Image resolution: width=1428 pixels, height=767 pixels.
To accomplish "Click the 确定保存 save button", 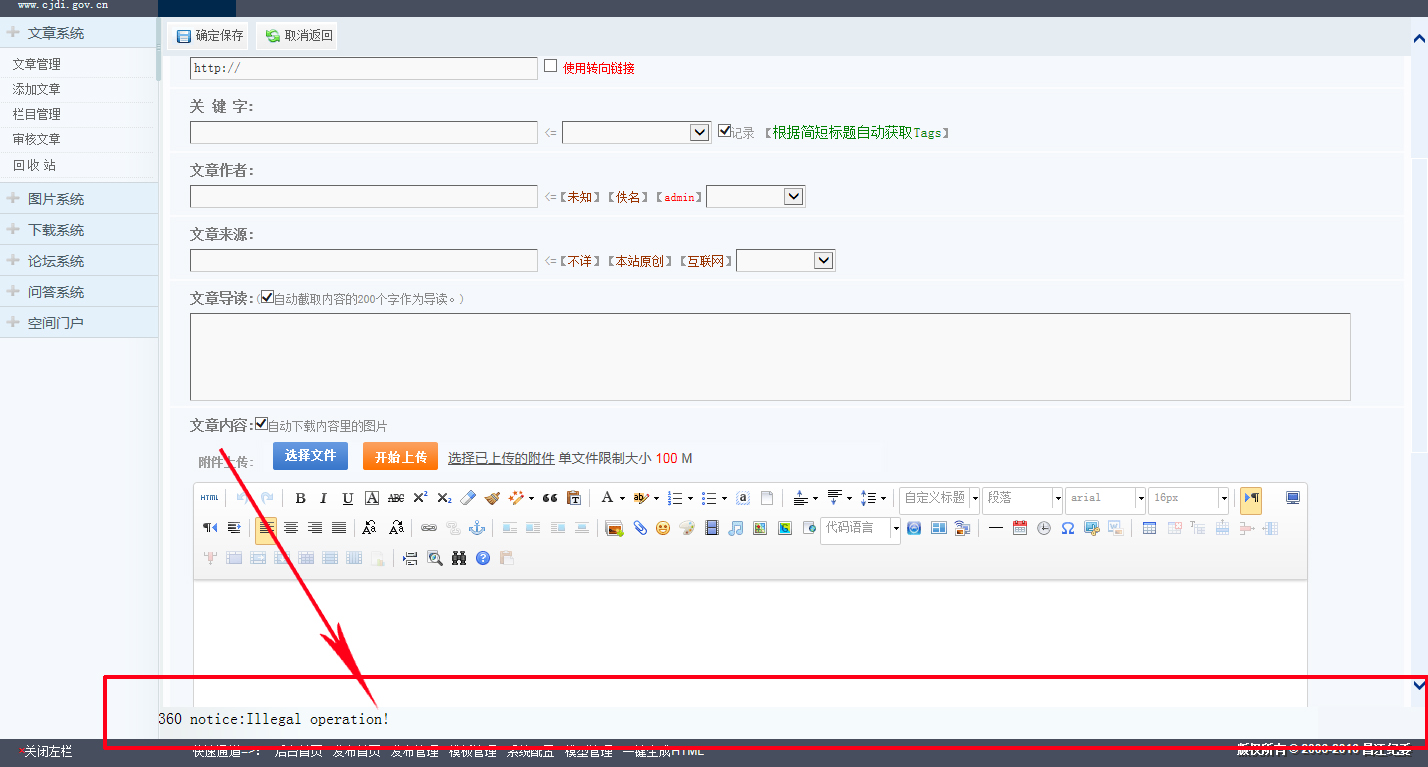I will (209, 36).
